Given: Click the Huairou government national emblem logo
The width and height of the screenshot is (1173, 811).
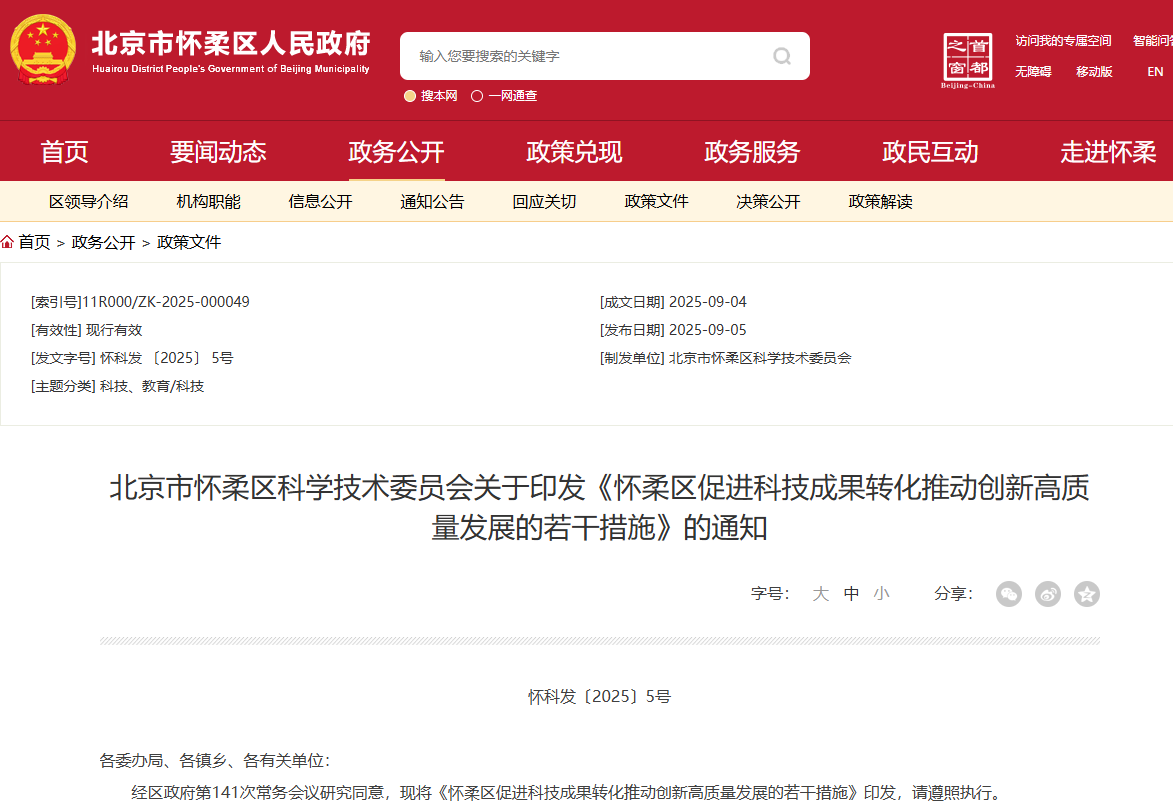Looking at the screenshot, I should tap(42, 48).
